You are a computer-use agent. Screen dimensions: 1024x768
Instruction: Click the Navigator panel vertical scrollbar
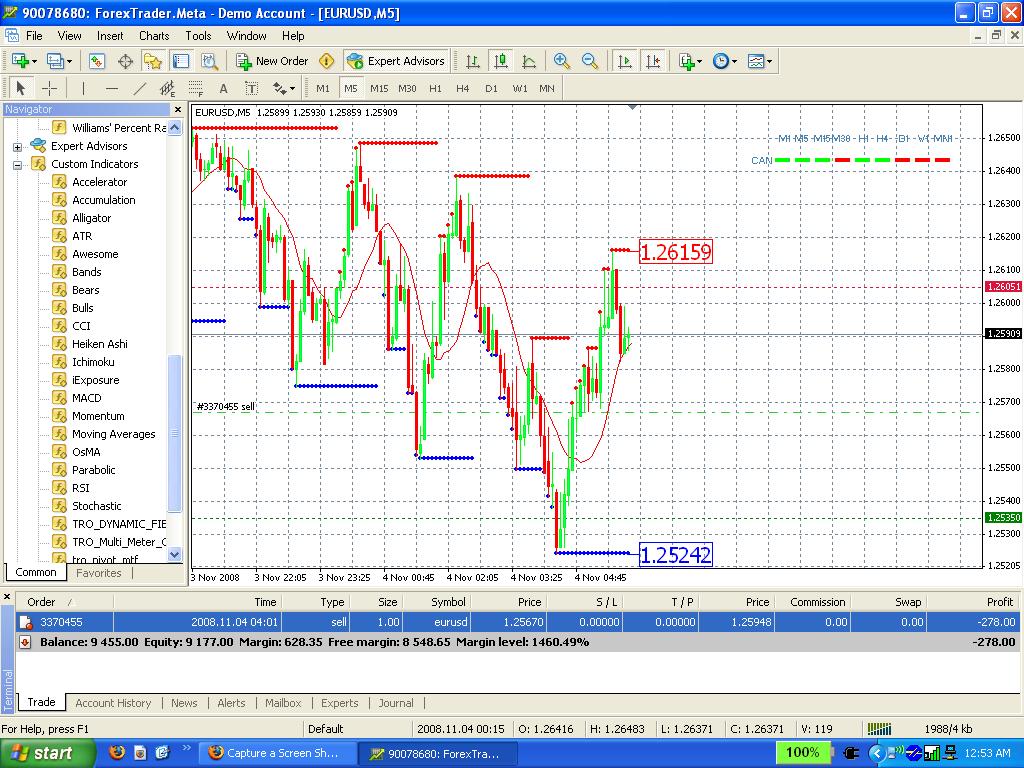[175, 430]
